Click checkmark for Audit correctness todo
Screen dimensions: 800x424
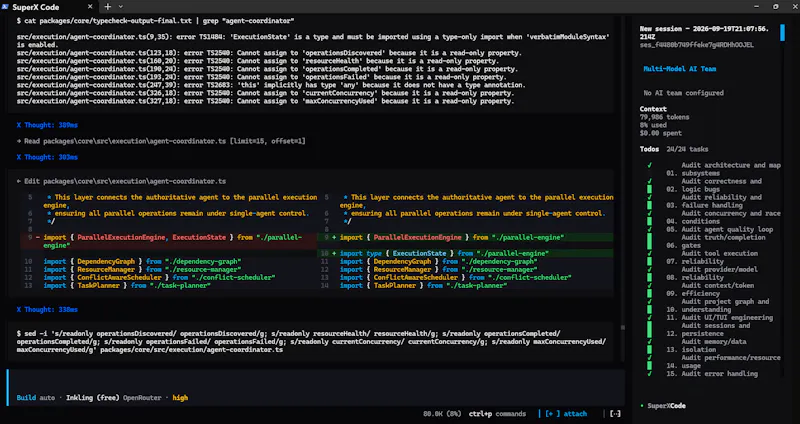[649, 181]
